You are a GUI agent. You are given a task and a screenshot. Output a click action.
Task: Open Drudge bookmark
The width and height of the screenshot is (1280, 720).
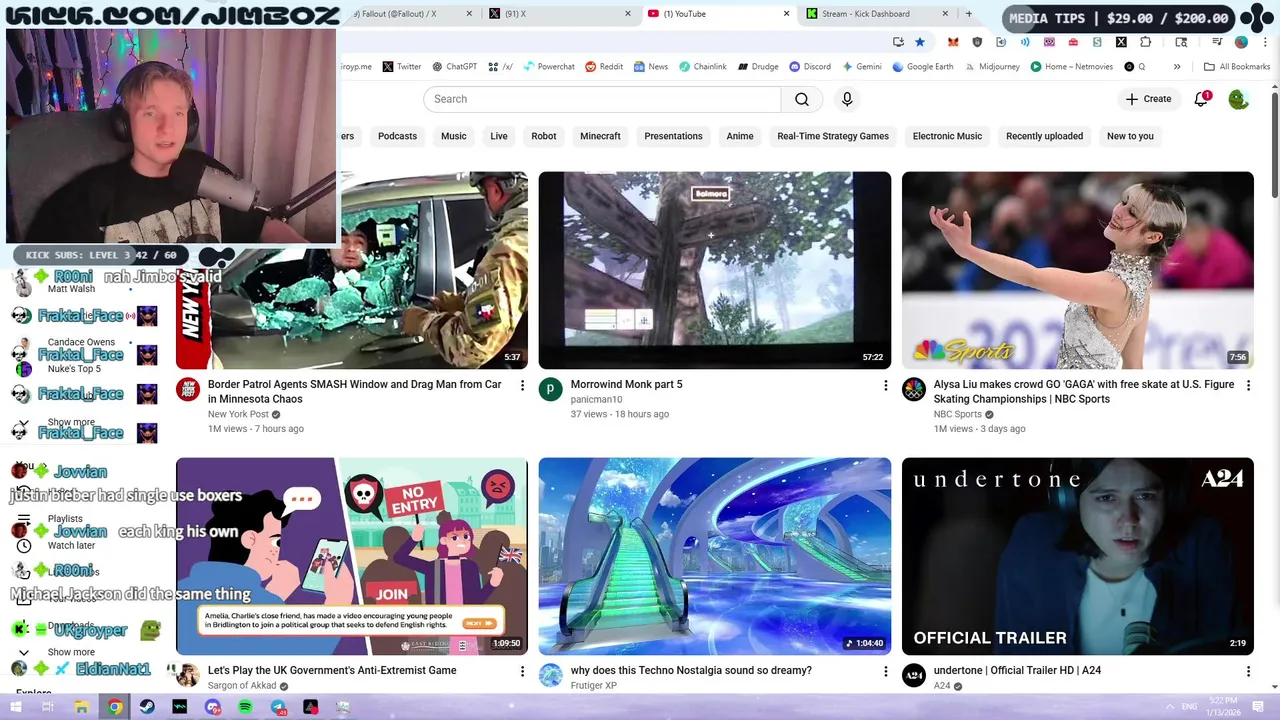point(758,67)
